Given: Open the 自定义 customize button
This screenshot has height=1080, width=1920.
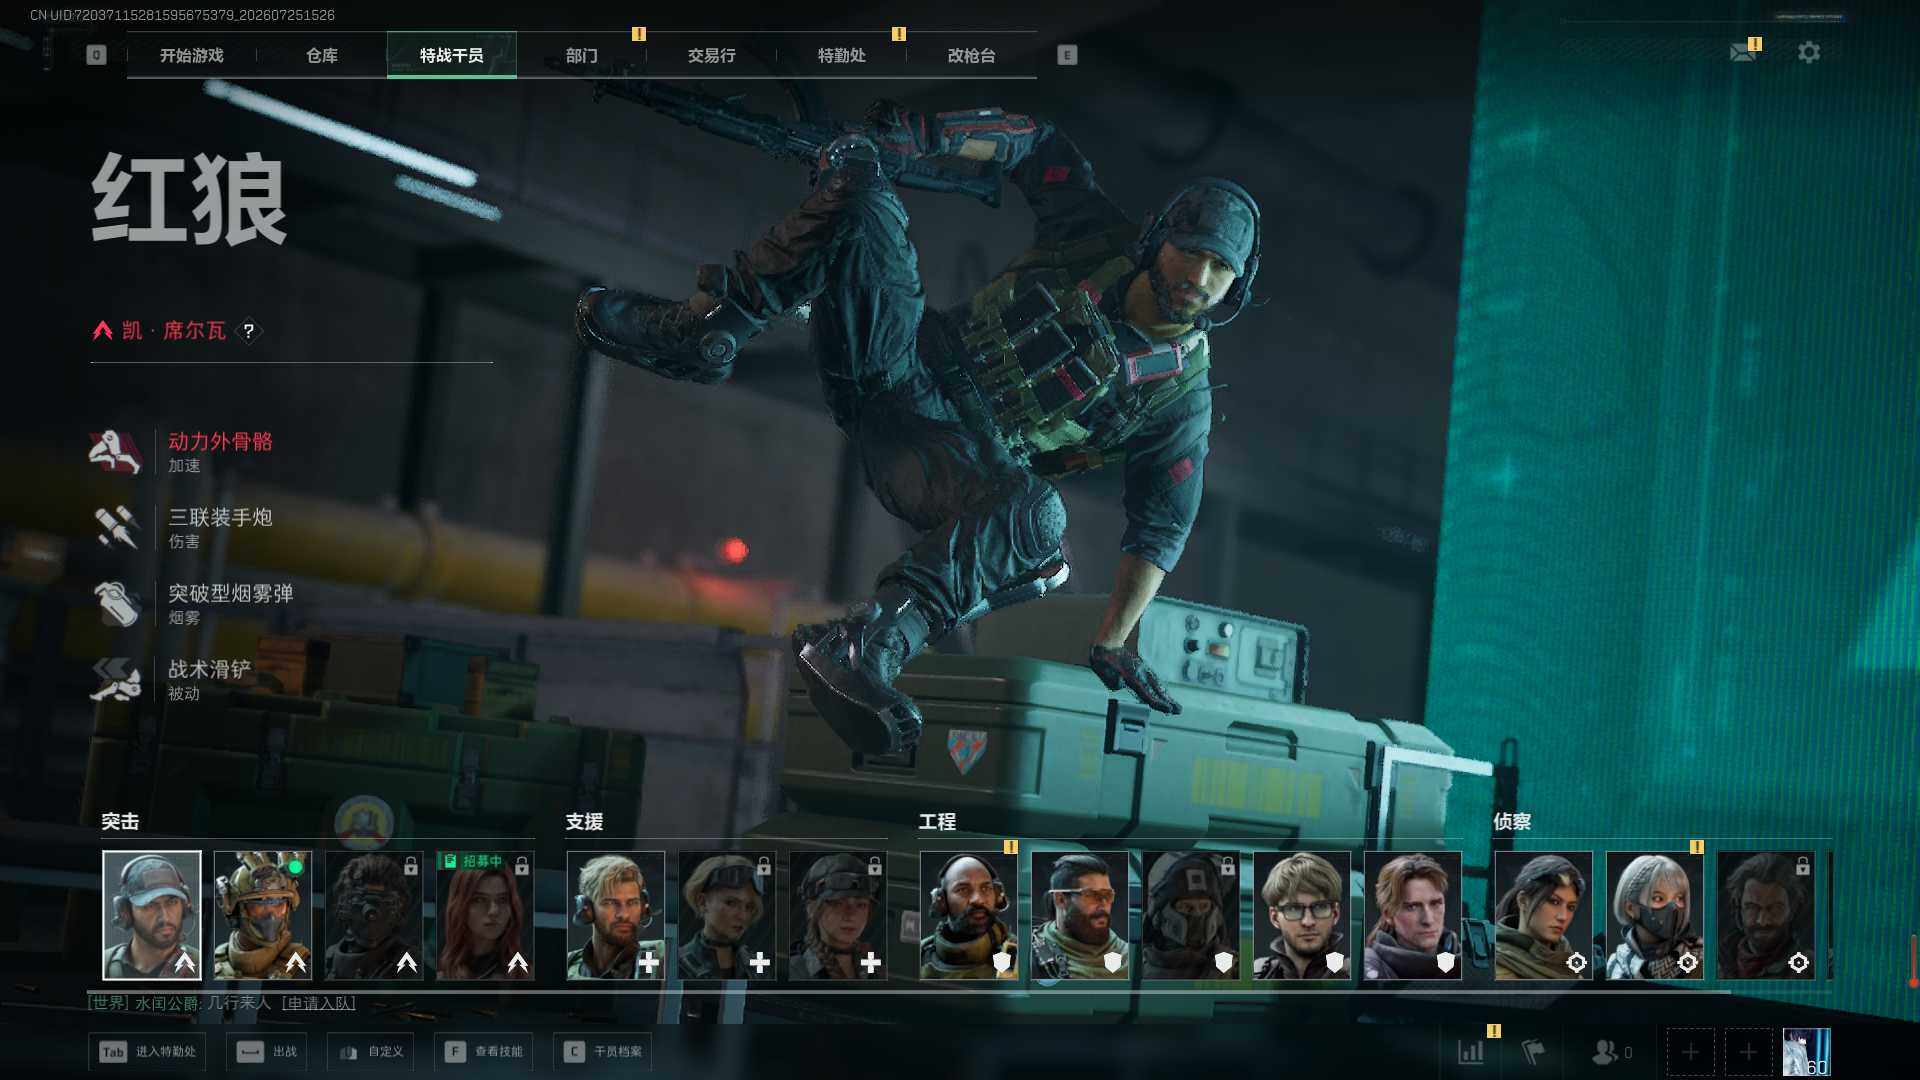Looking at the screenshot, I should pyautogui.click(x=370, y=1052).
